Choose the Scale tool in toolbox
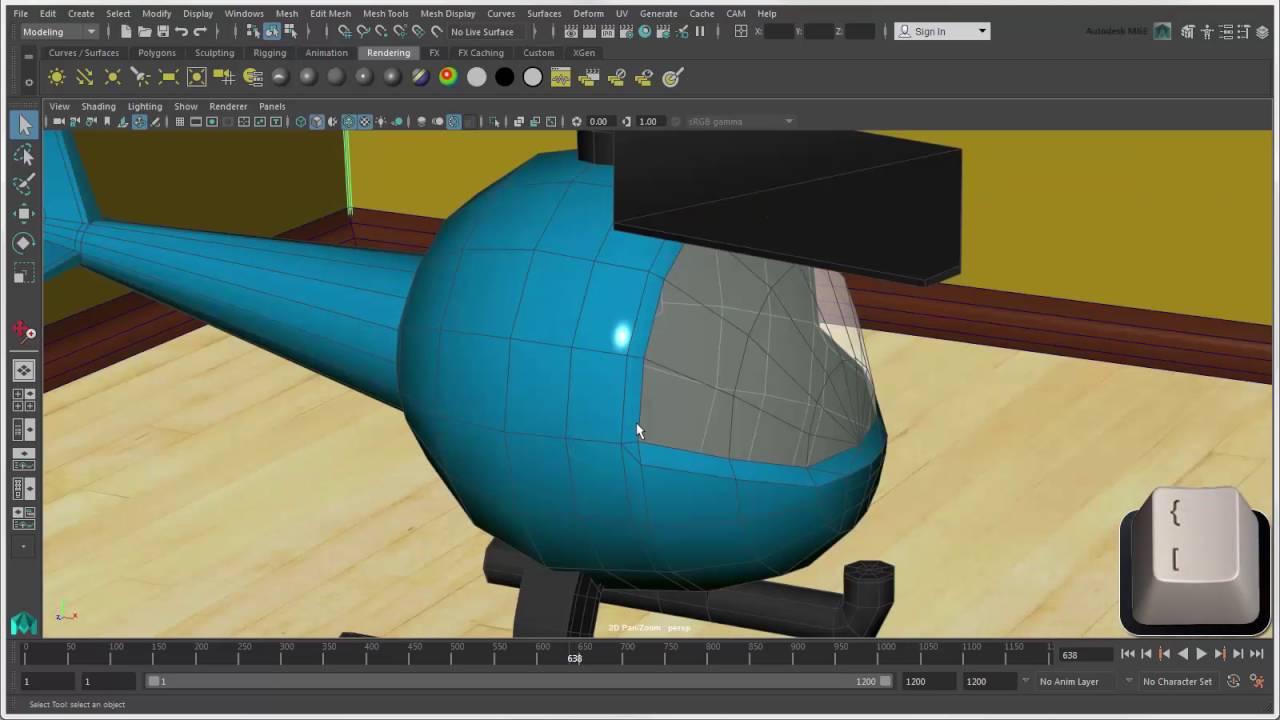Screen dimensions: 1280x720 24,273
